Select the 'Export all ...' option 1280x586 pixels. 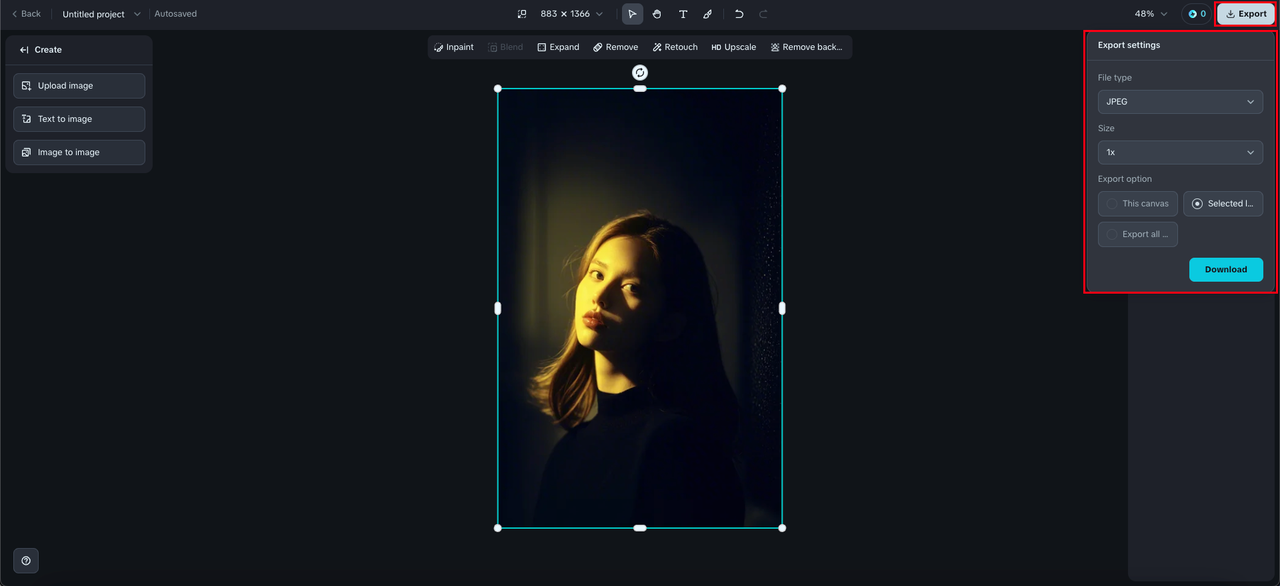click(x=1137, y=234)
